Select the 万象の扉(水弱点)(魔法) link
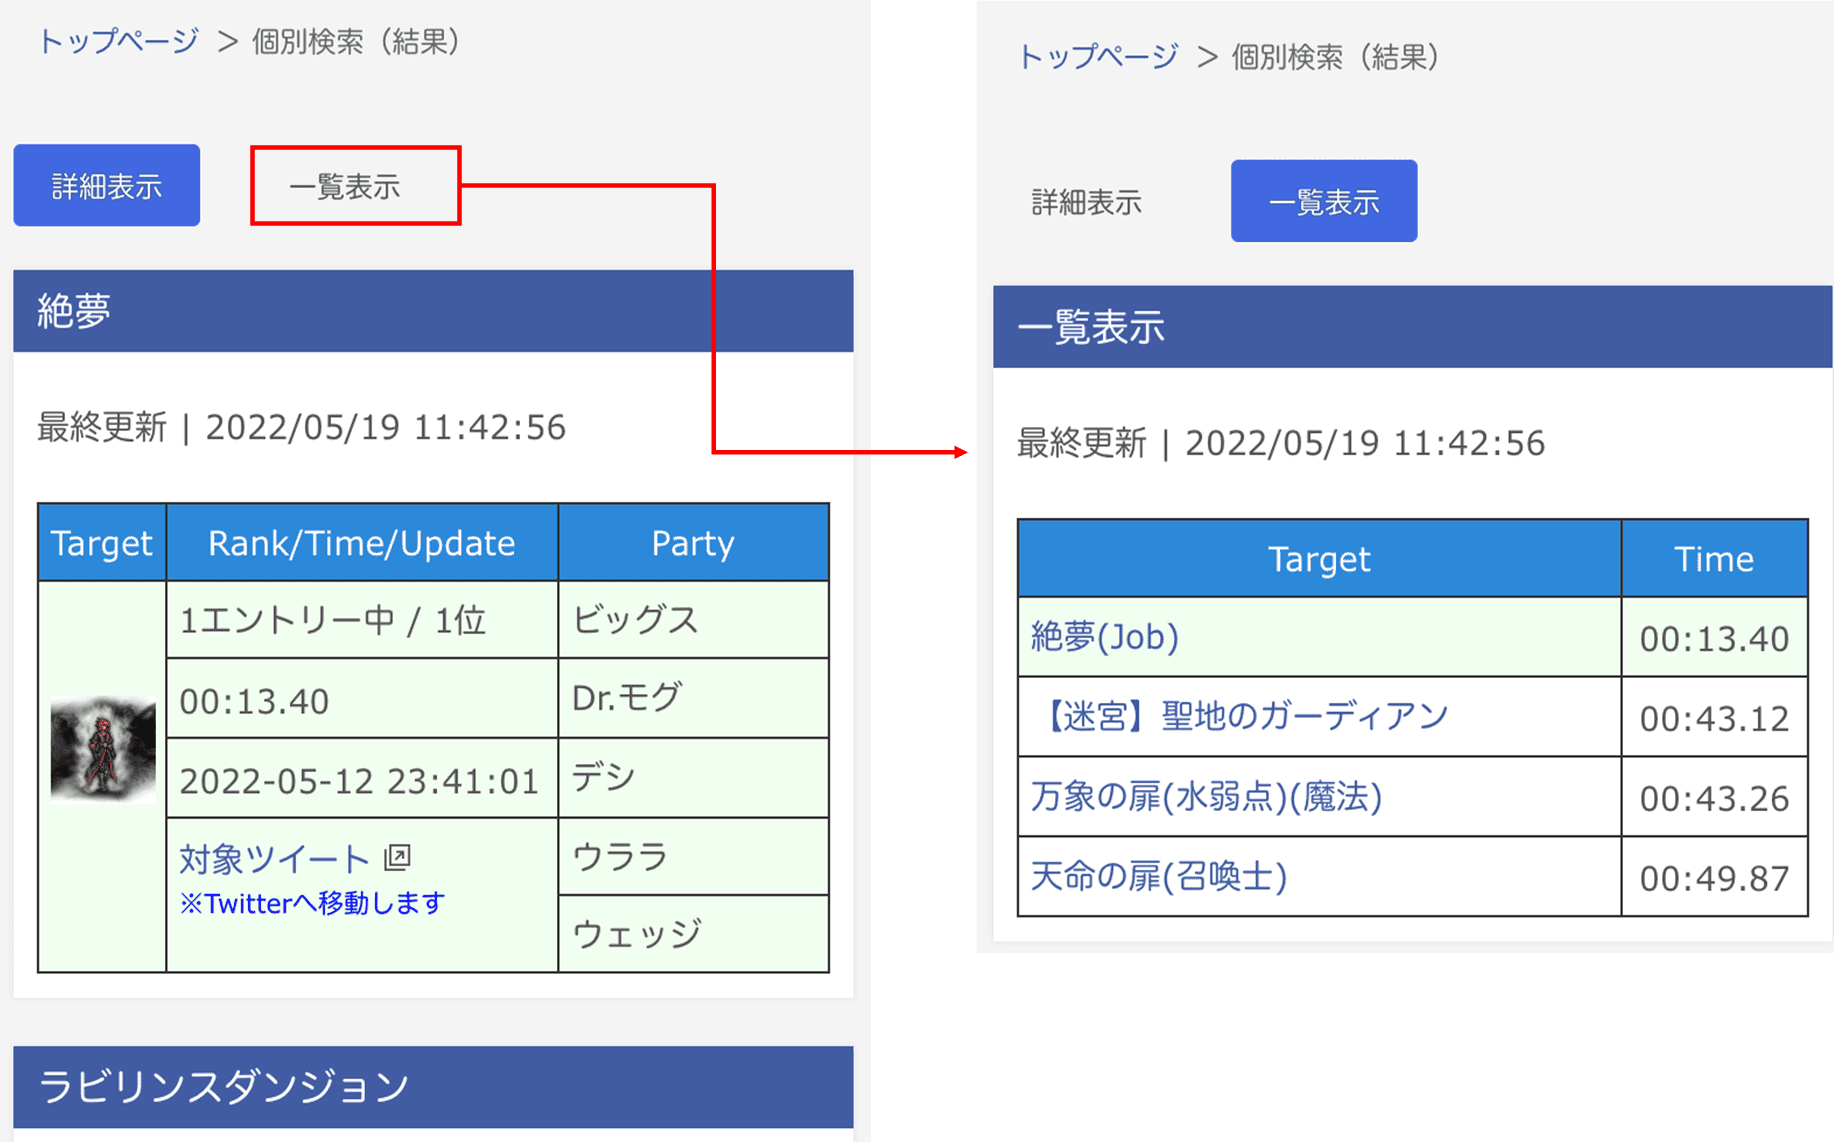The image size is (1834, 1142). 1206,797
